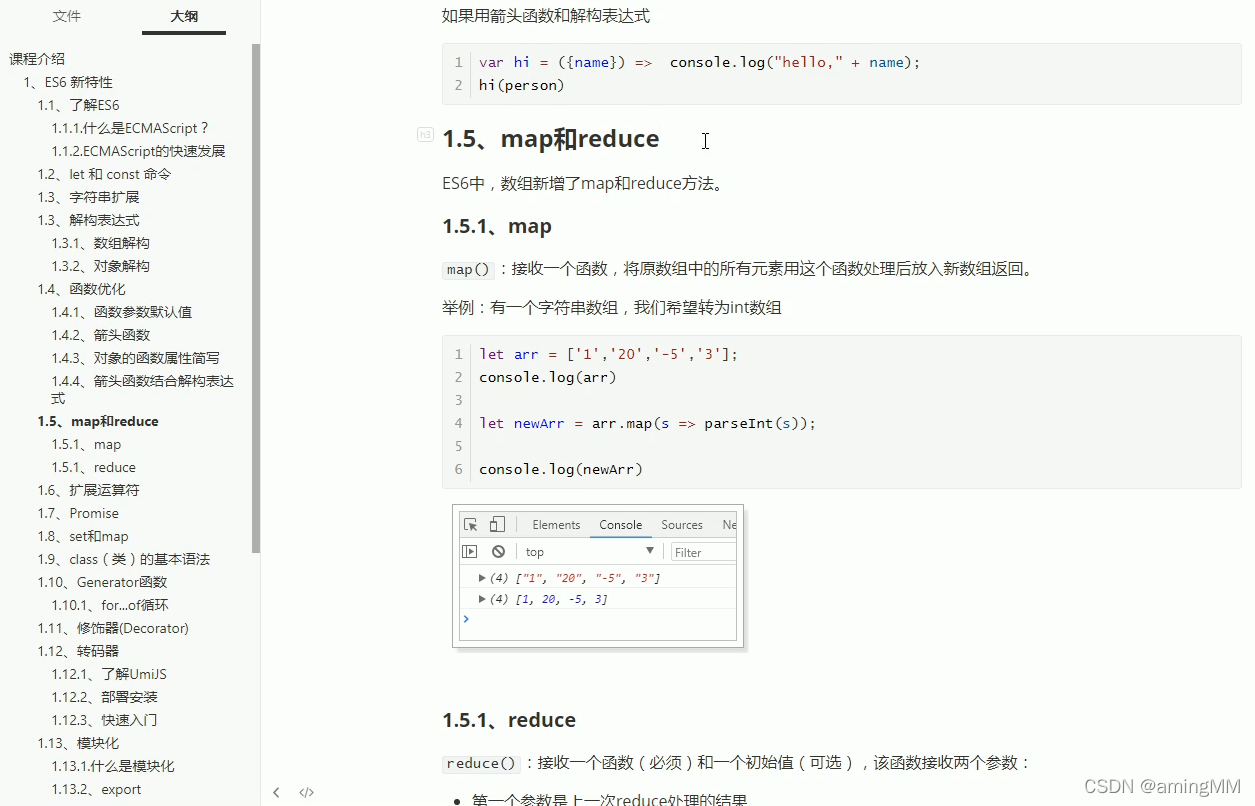Viewport: 1255px width, 806px height.
Task: Select 1.4.1、函数参数默认值 in the outline
Action: coord(122,312)
